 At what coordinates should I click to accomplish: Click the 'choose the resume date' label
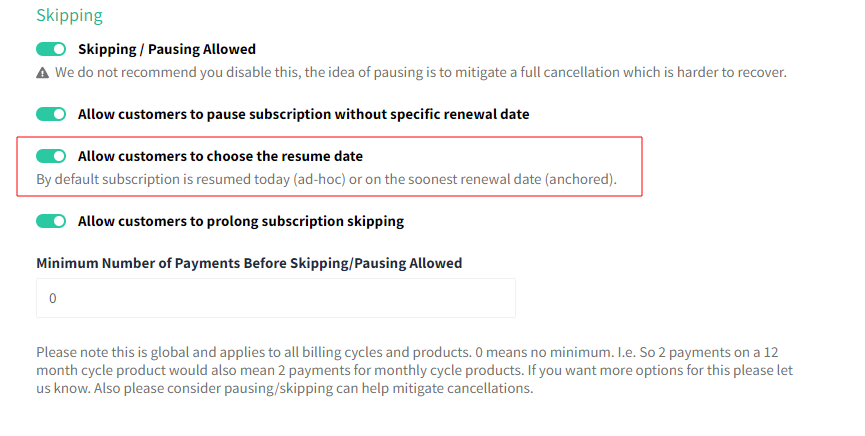[x=220, y=156]
